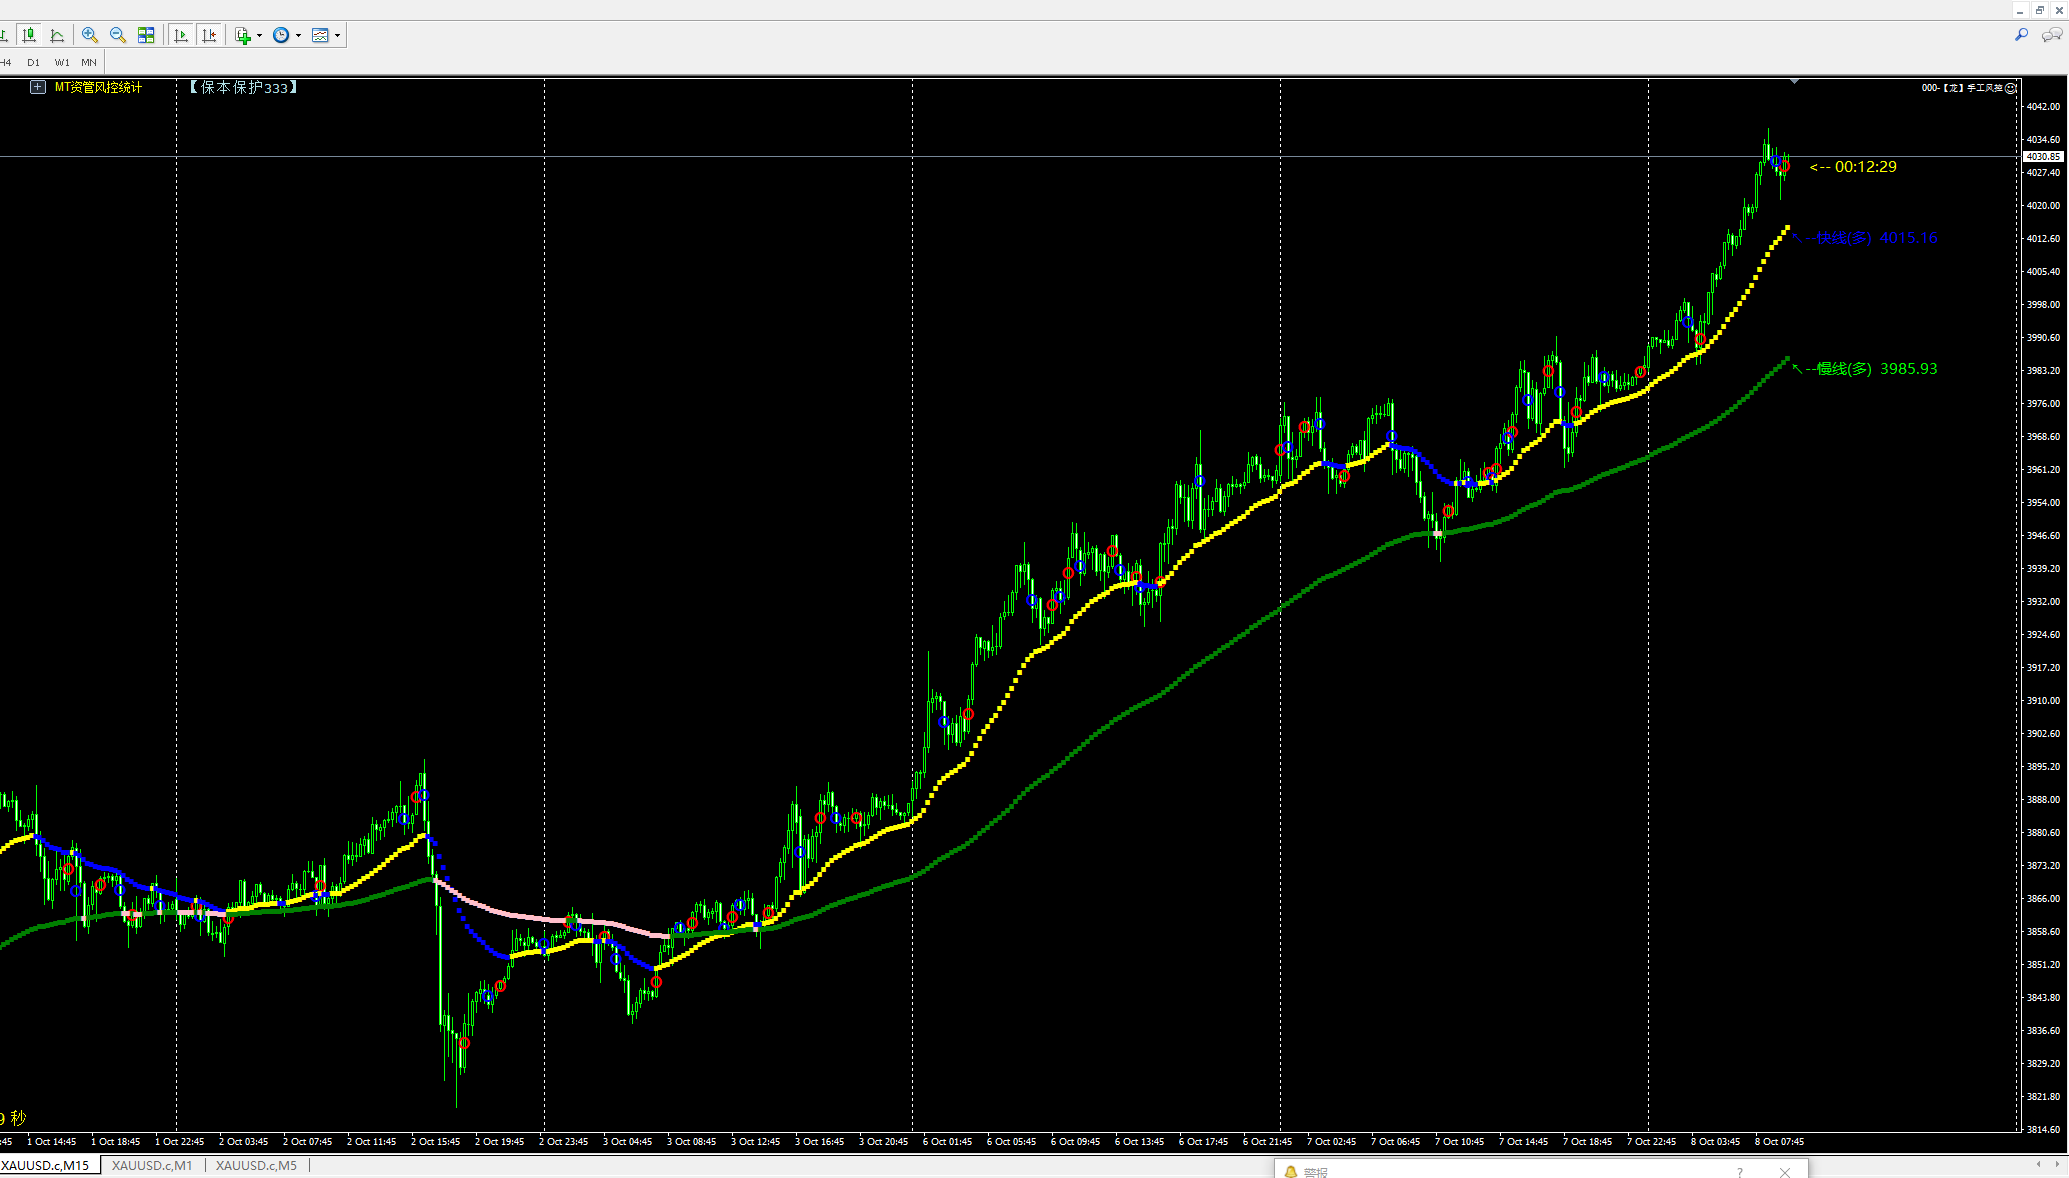Screen dimensions: 2069x1178
Task: Switch to the XAUUSD.c,M1 chart tab
Action: [152, 1165]
